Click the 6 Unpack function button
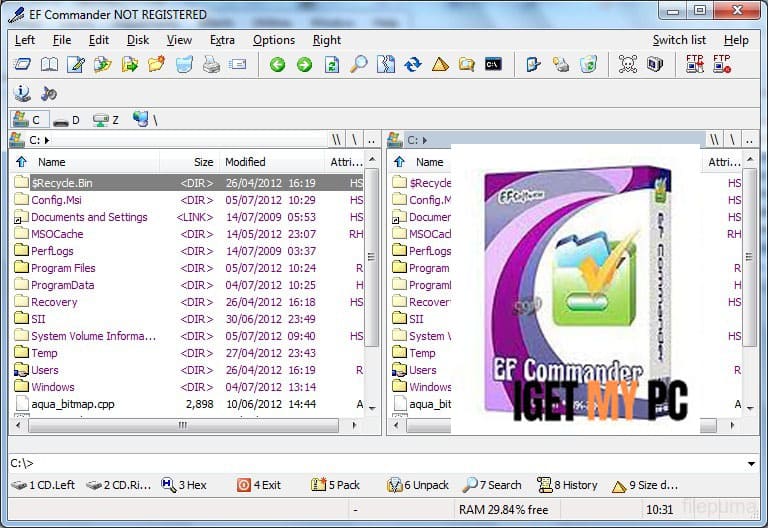The width and height of the screenshot is (768, 528). click(418, 485)
